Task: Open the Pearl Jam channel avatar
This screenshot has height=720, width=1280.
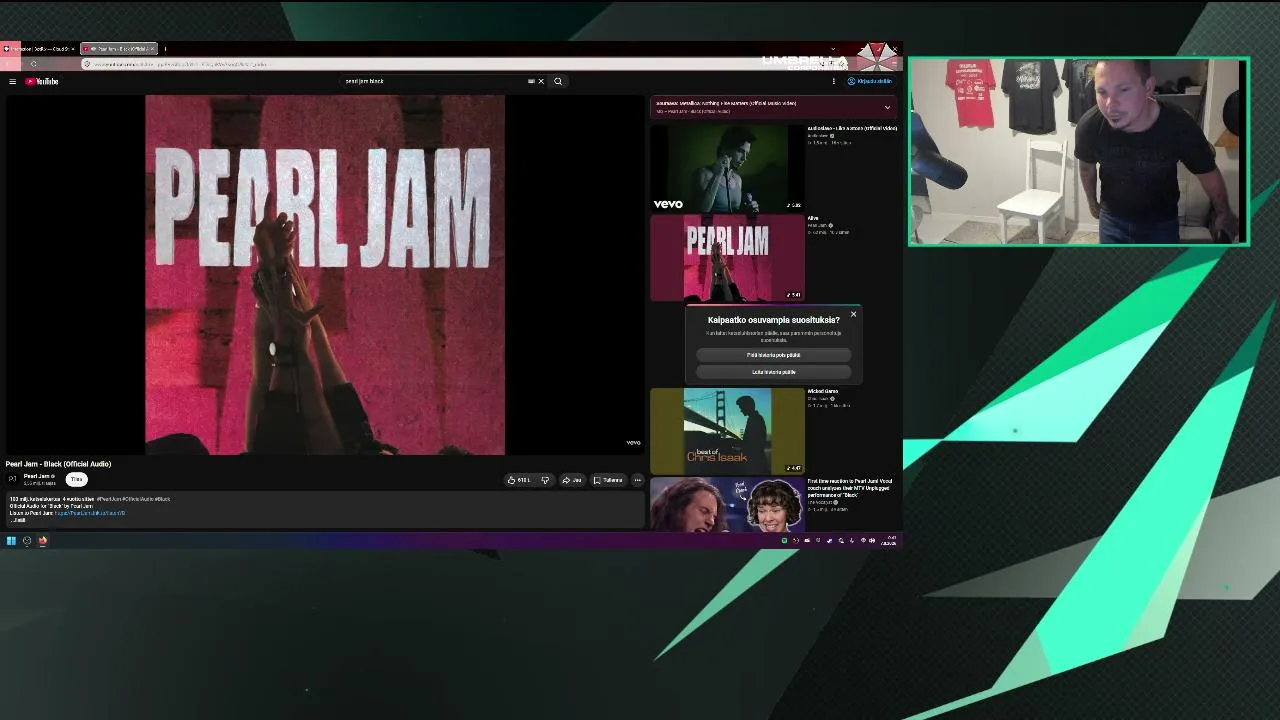Action: click(13, 480)
